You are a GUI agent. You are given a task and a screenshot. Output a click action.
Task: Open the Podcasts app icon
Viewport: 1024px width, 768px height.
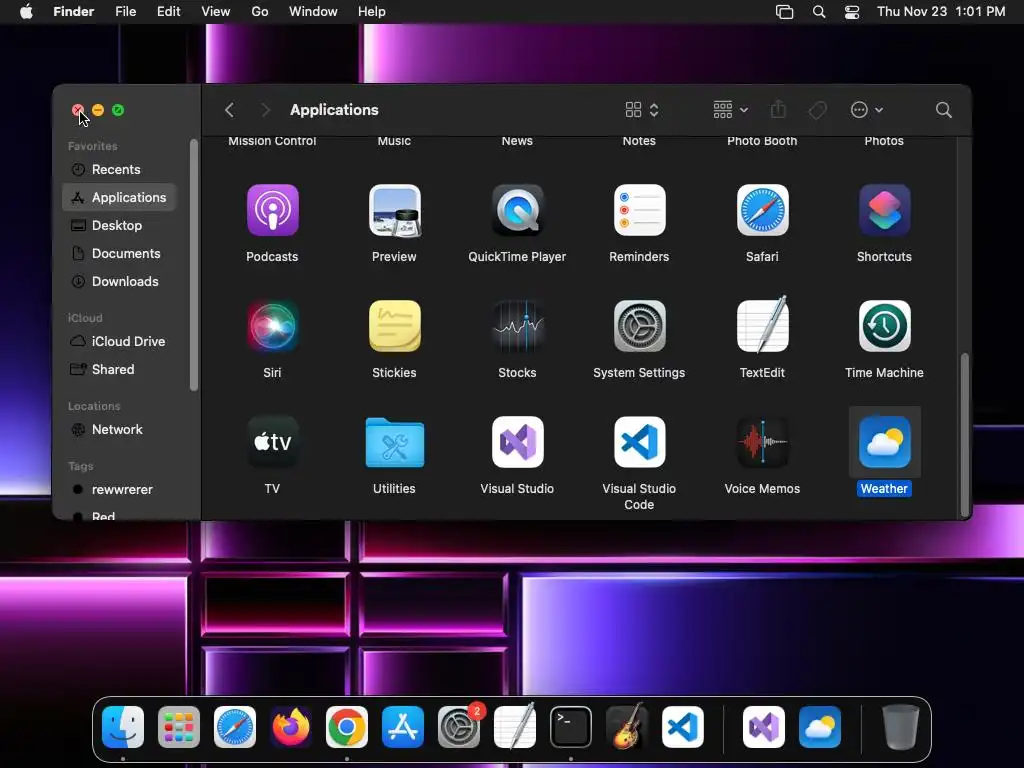coord(272,210)
